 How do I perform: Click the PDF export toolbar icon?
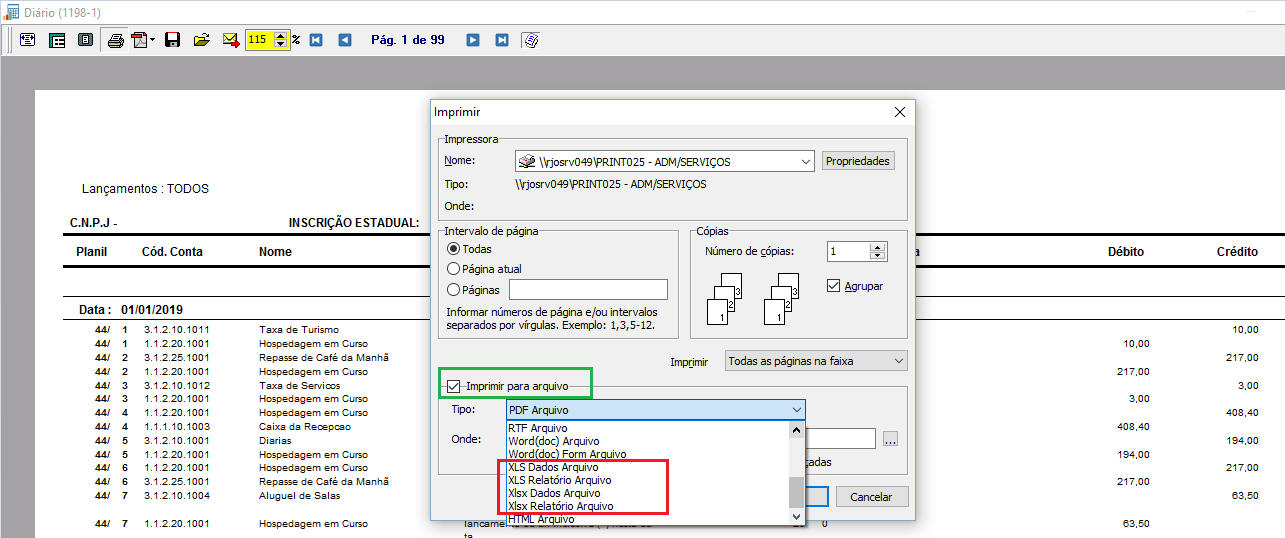[140, 40]
